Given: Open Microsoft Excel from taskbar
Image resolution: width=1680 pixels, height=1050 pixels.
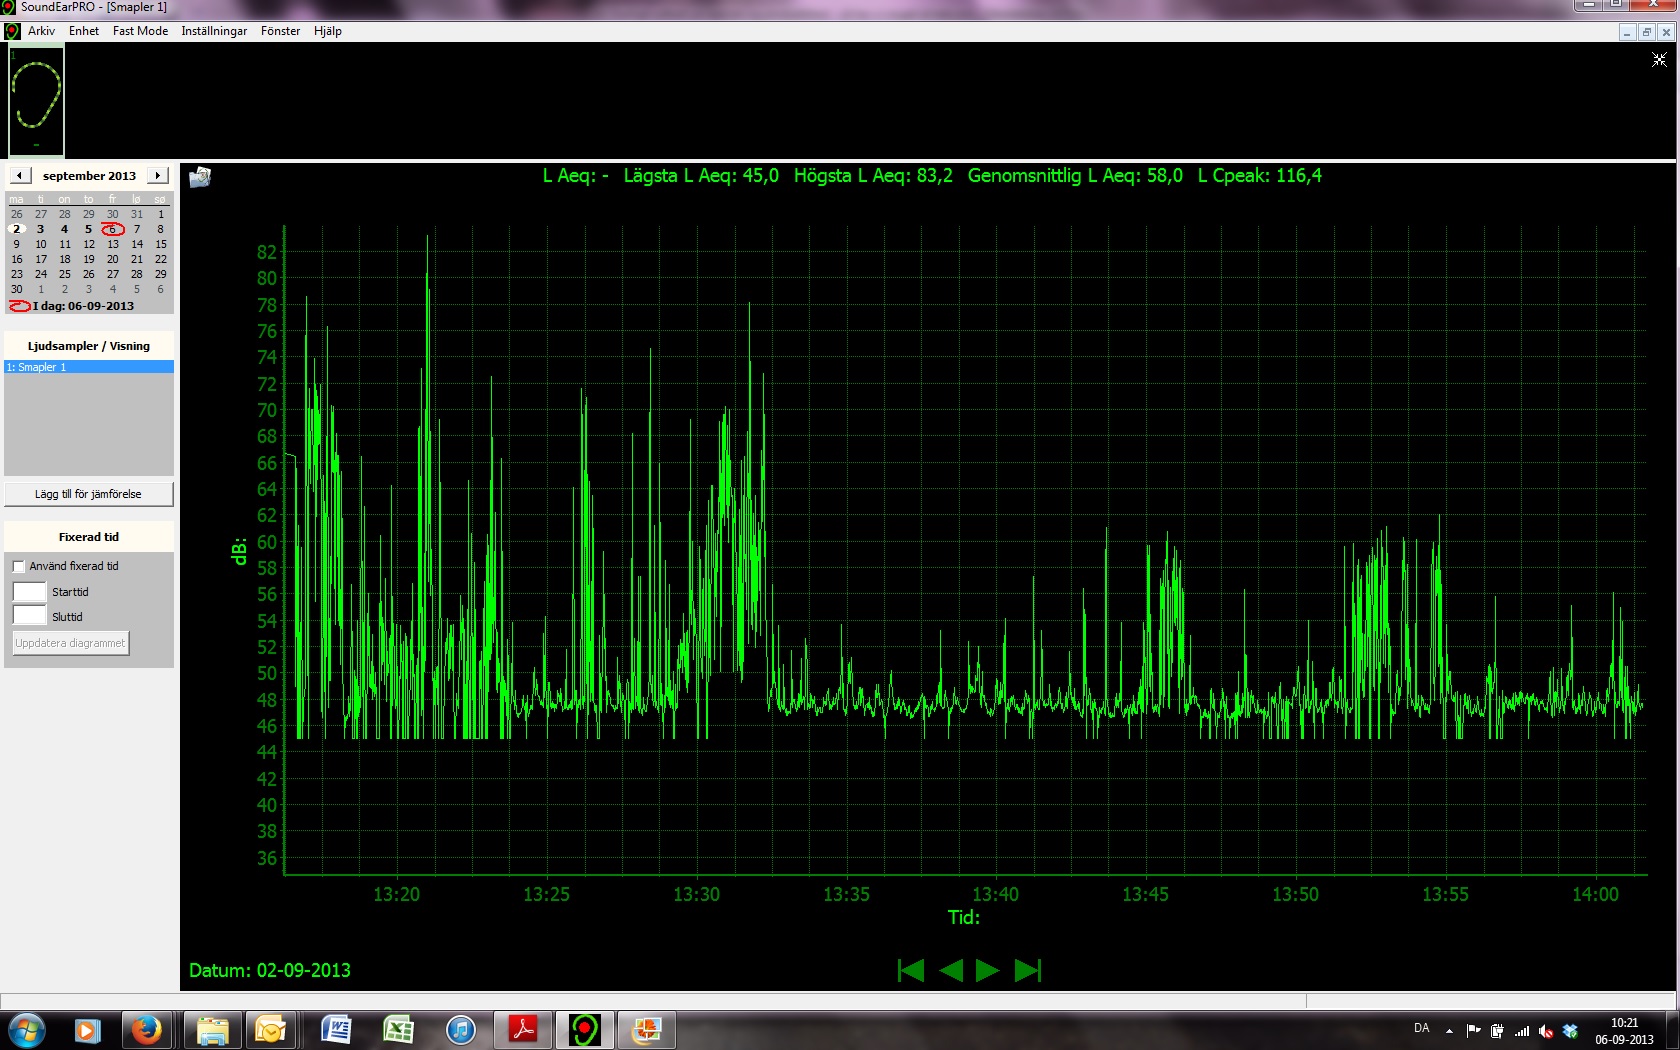Looking at the screenshot, I should click(x=398, y=1029).
